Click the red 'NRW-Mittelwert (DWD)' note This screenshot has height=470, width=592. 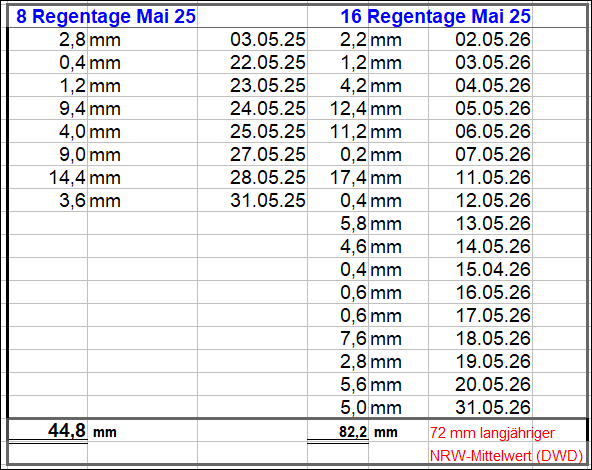click(x=506, y=456)
